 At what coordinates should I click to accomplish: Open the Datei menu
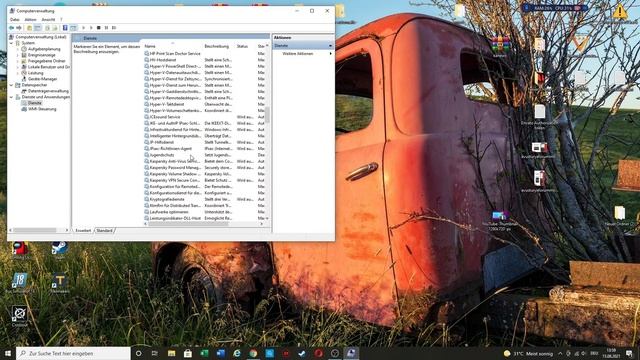click(15, 20)
